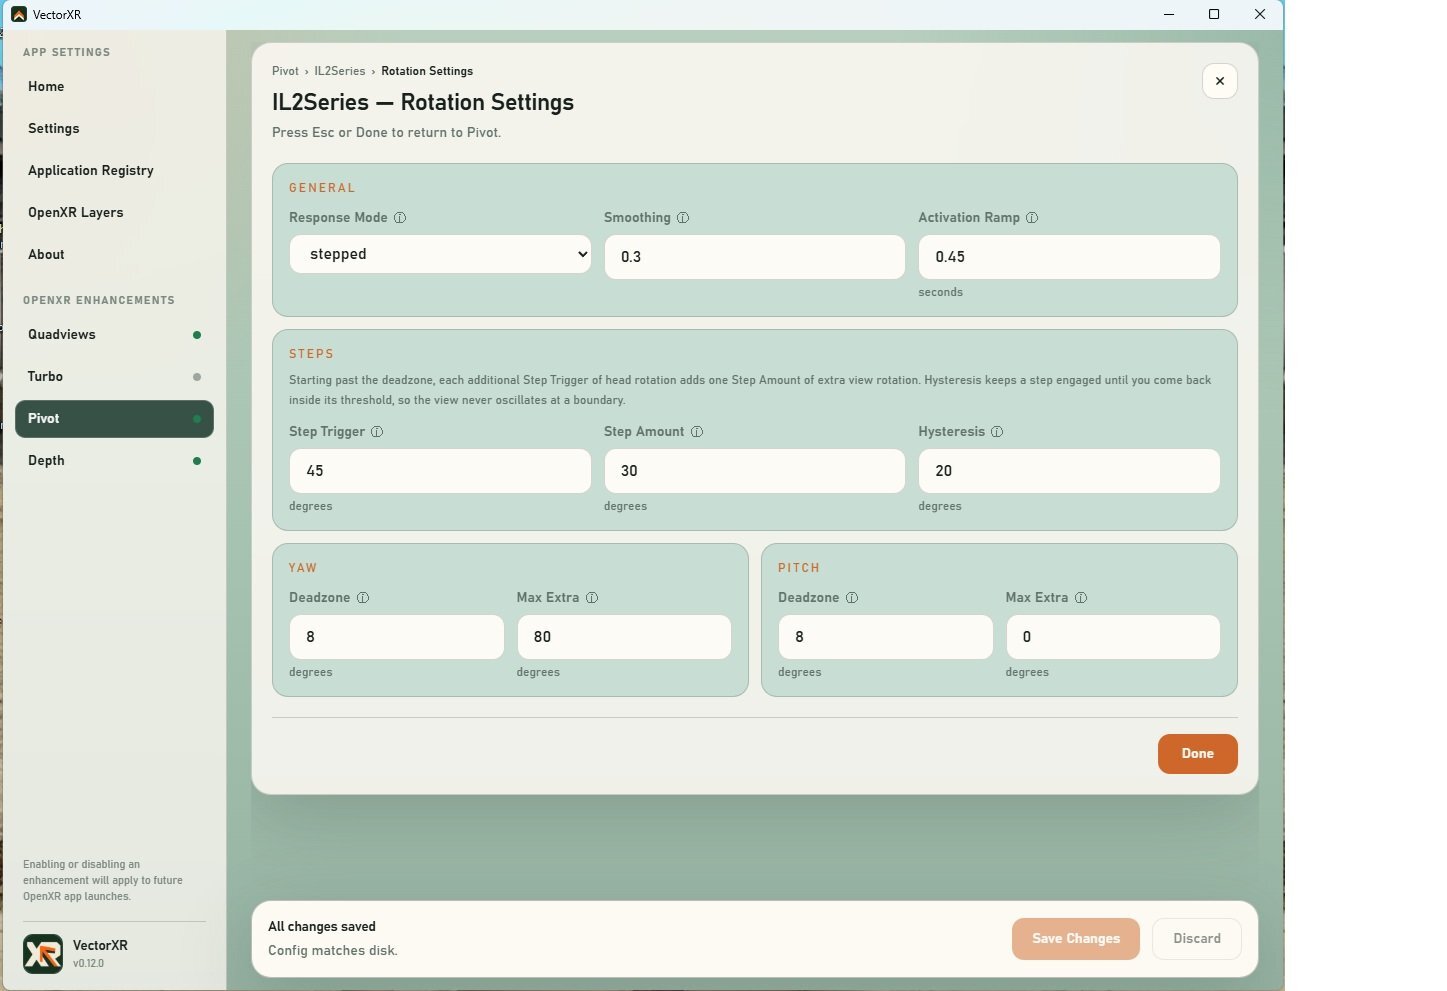Click the Yaw Deadzone input field
This screenshot has height=991, width=1447.
(x=397, y=637)
